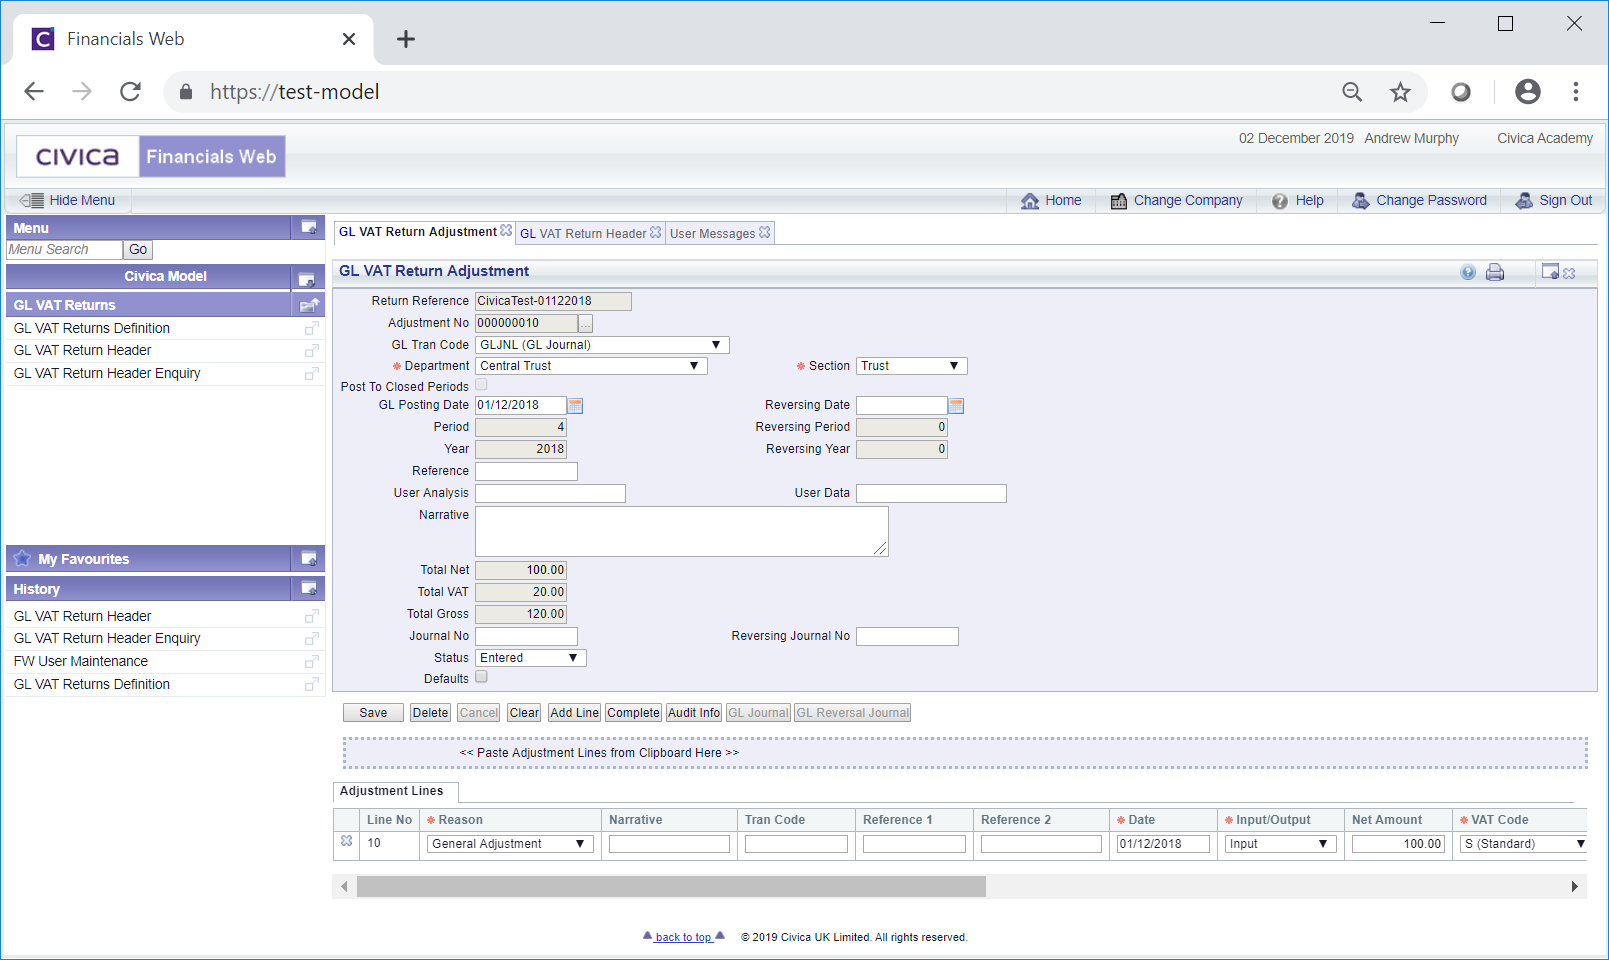Toggle the Post To Closed Periods checkbox
The width and height of the screenshot is (1609, 960).
(x=482, y=385)
